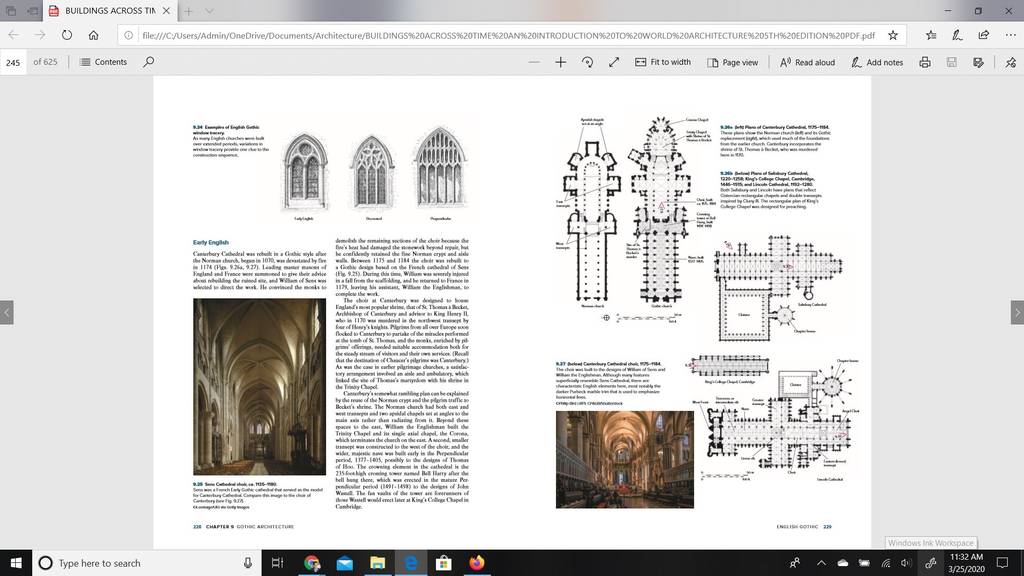Start Read aloud
Viewport: 1024px width, 576px height.
(x=807, y=62)
